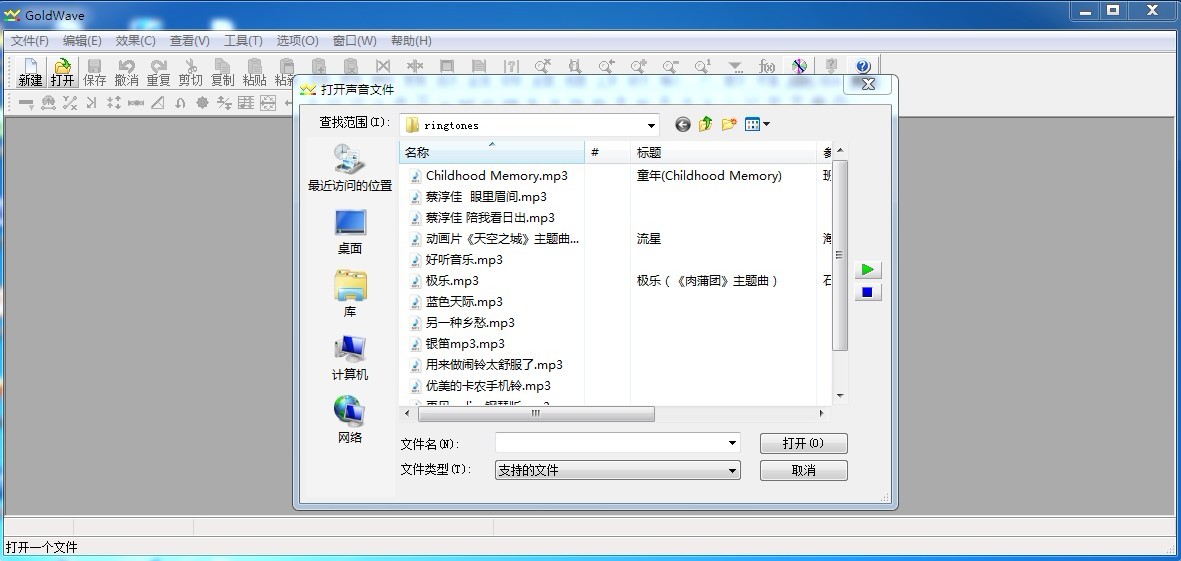
Task: Expand the 文件名 dropdown arrow
Action: (732, 444)
